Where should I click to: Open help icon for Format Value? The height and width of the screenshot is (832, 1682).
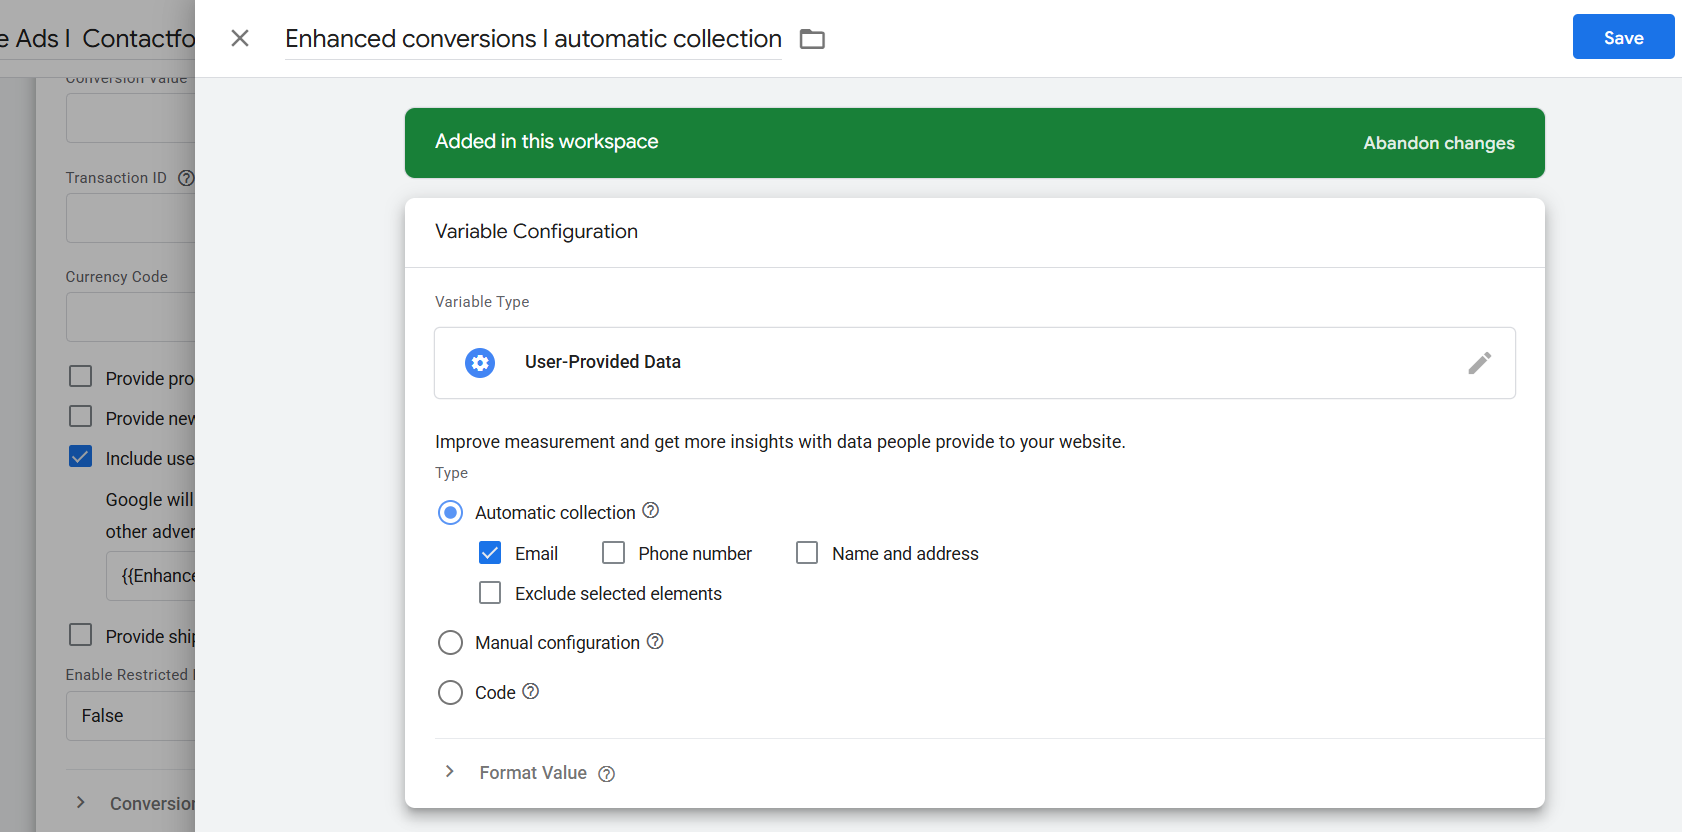[606, 774]
